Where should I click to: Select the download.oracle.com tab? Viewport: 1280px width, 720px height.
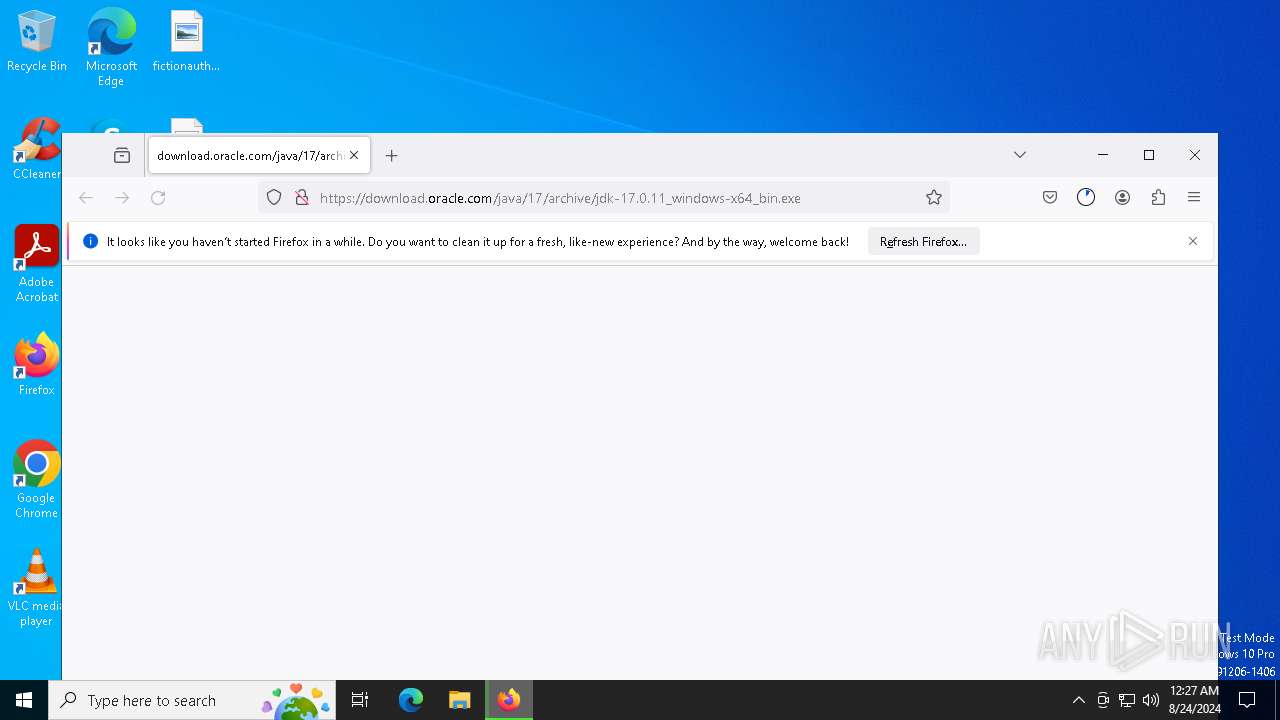[x=259, y=155]
